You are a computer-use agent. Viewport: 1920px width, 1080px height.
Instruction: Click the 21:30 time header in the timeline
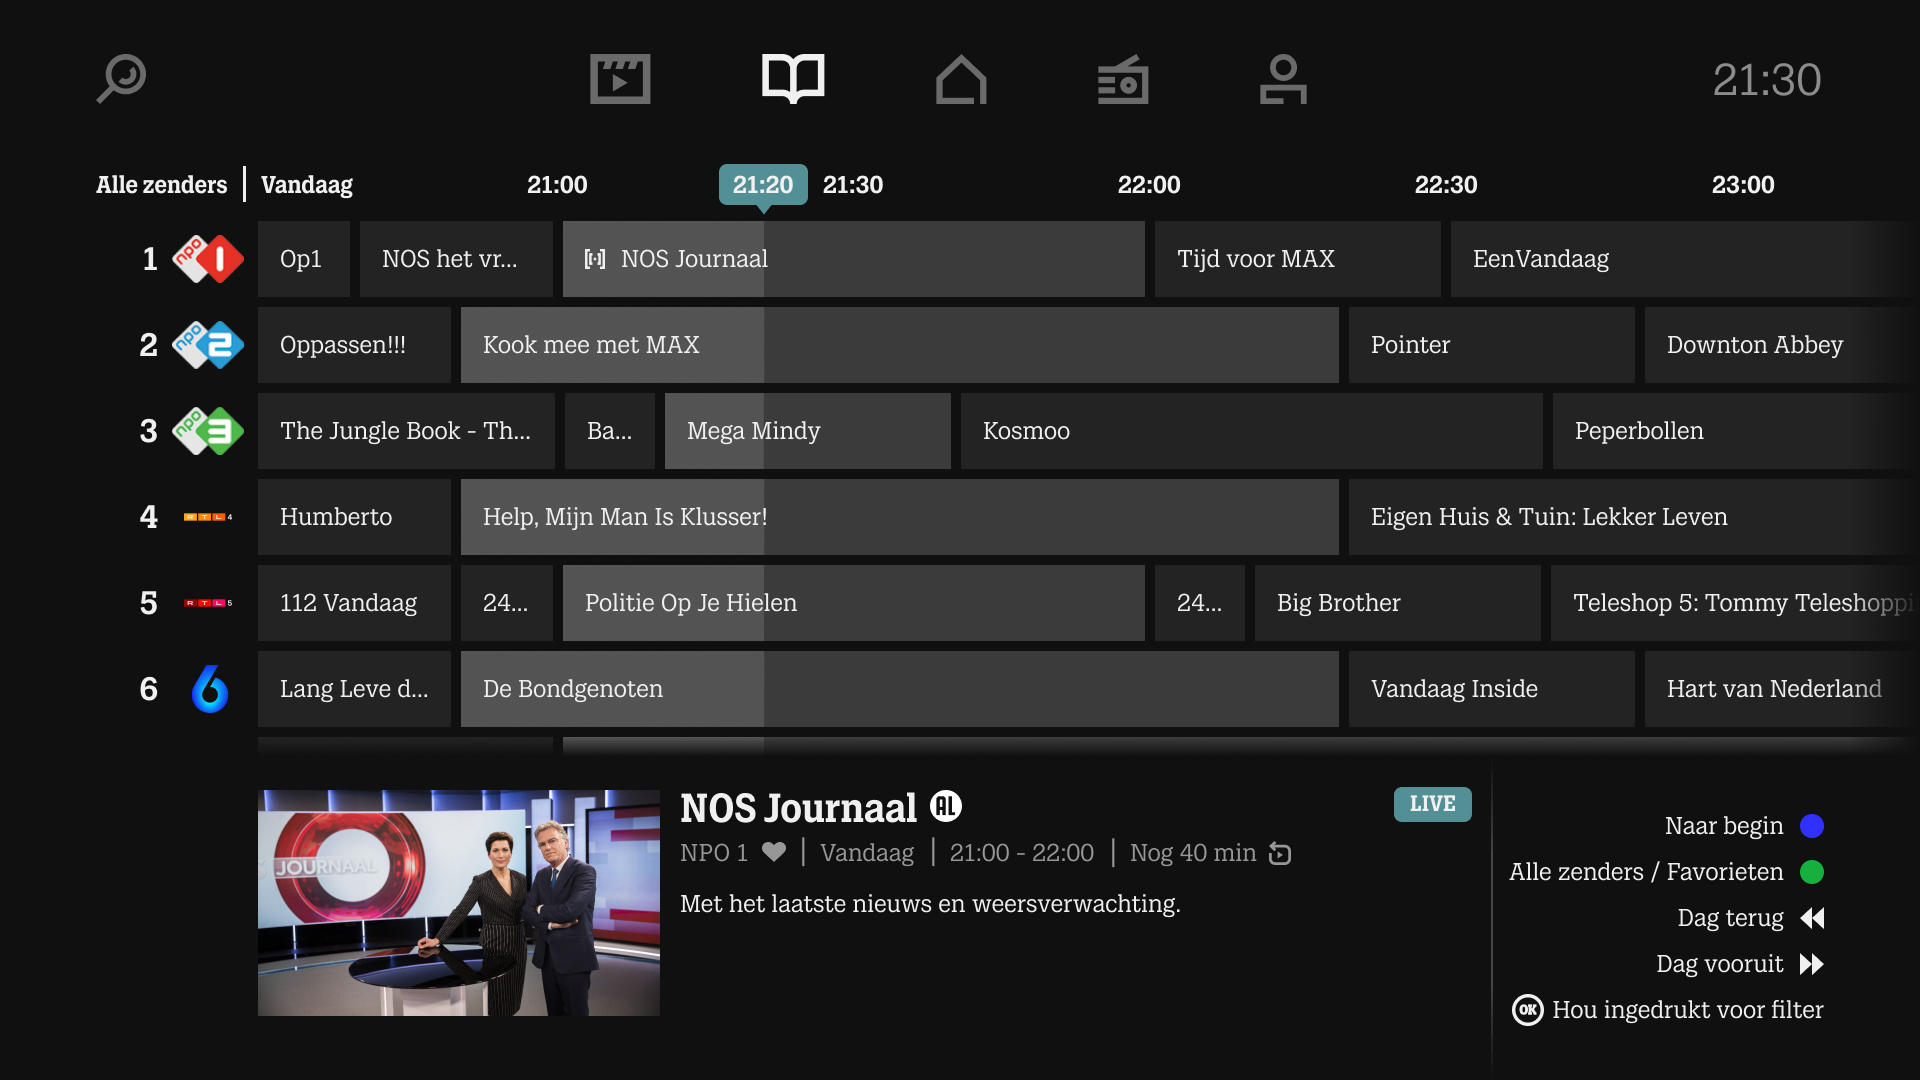click(853, 185)
